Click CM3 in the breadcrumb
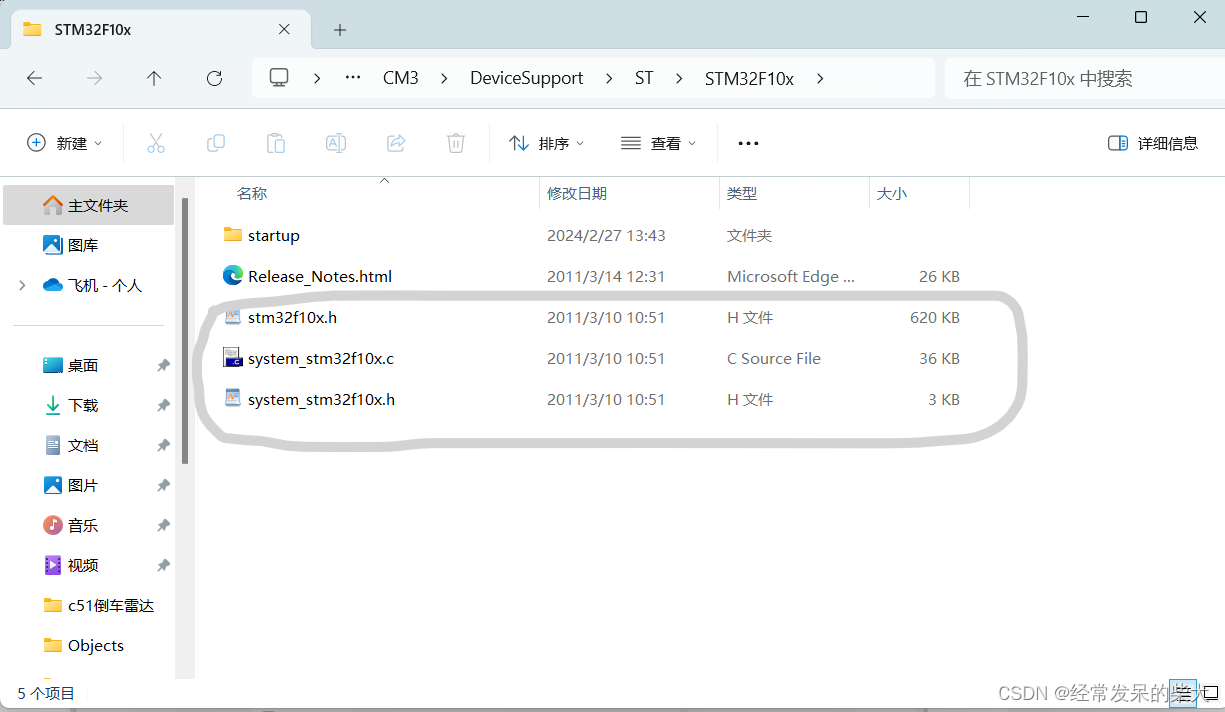Image resolution: width=1225 pixels, height=712 pixels. click(x=401, y=78)
